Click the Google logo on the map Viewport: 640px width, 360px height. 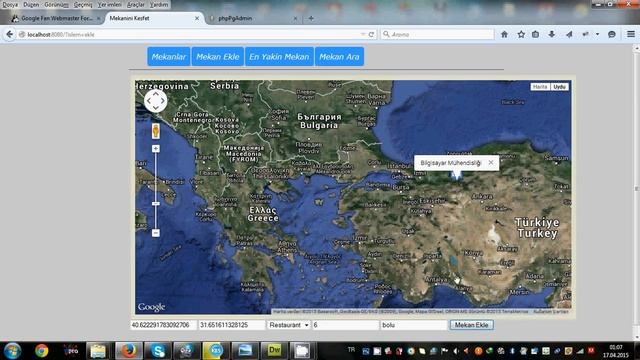[x=151, y=307]
